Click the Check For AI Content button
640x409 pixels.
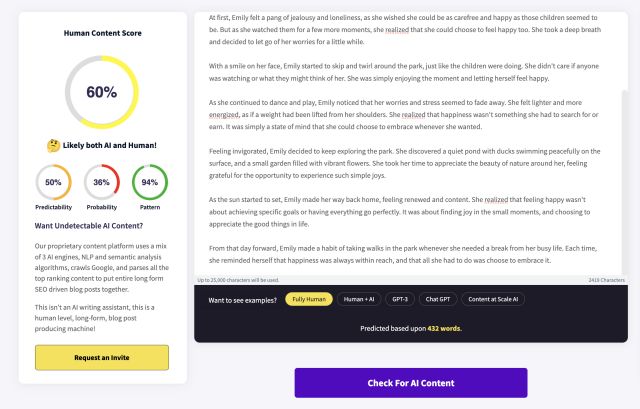pyautogui.click(x=411, y=383)
